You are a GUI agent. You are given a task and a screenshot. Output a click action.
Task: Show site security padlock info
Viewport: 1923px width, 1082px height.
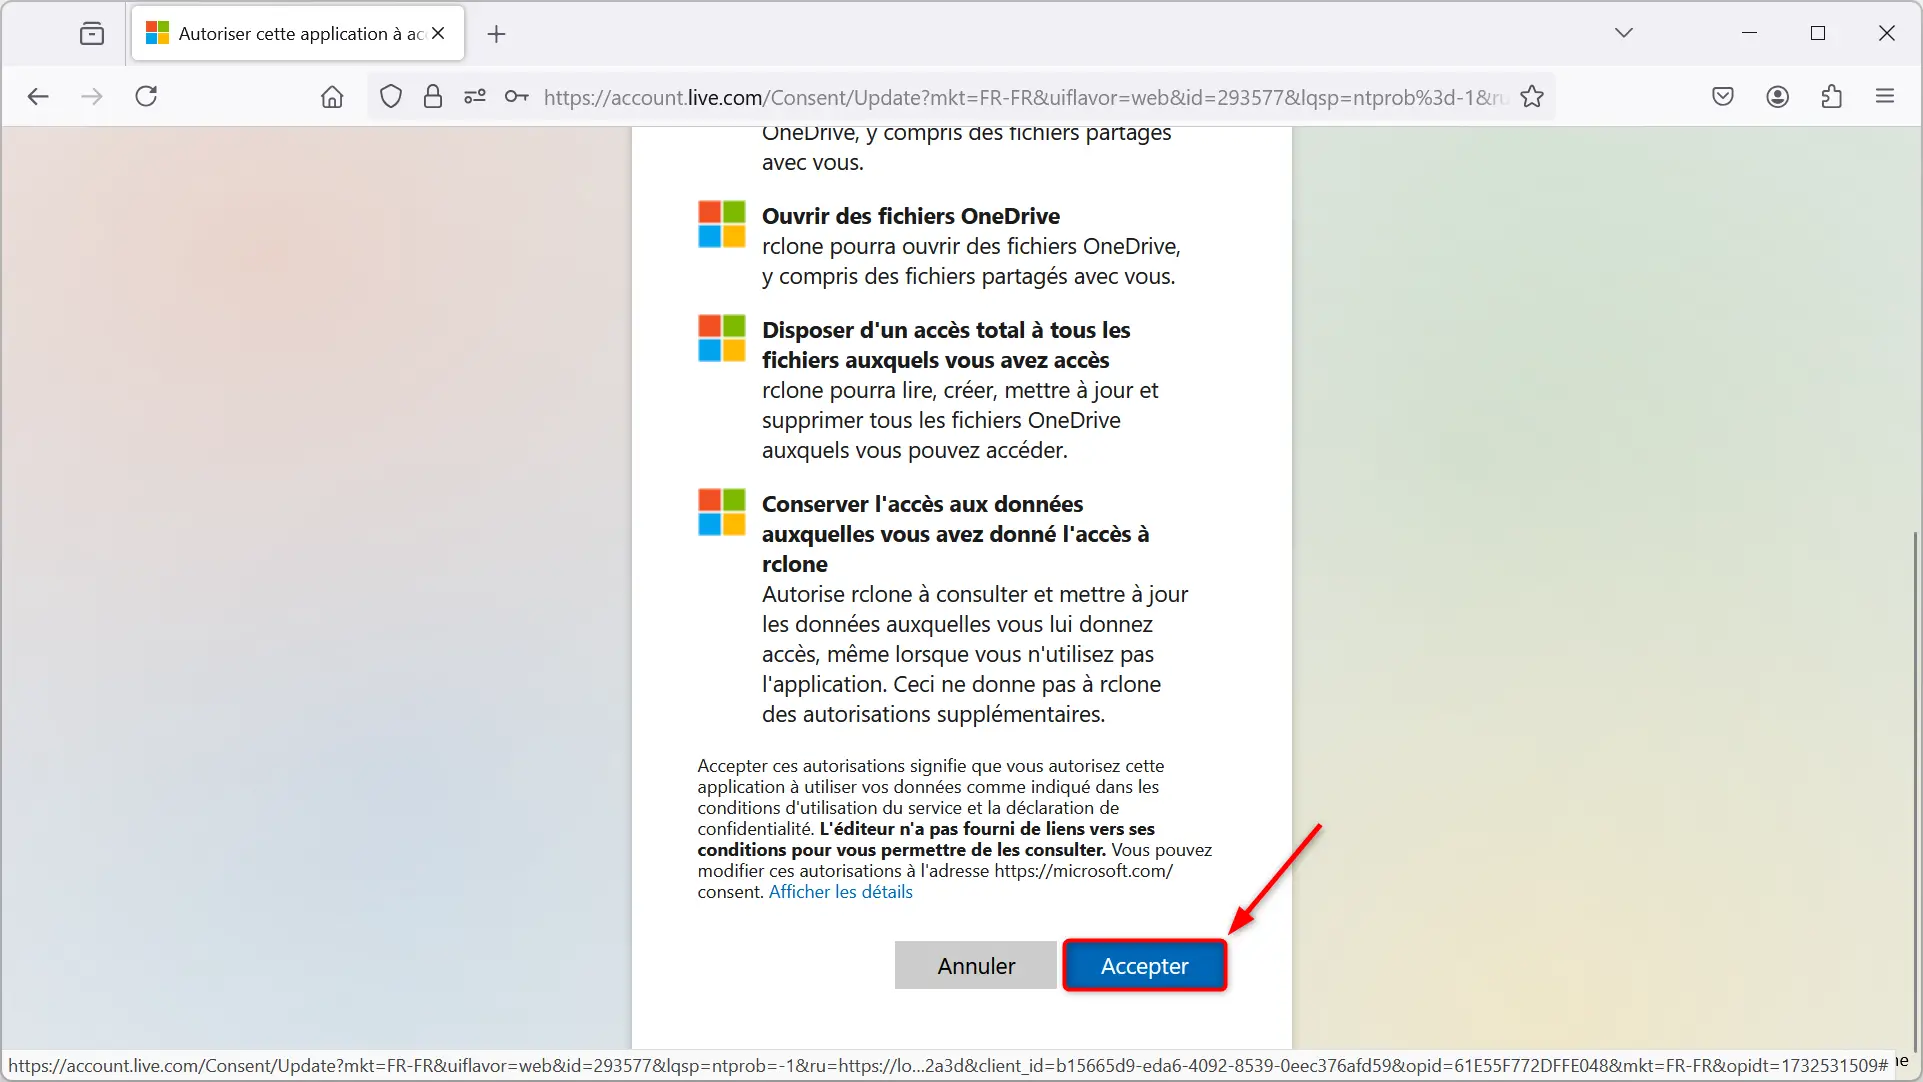point(432,96)
